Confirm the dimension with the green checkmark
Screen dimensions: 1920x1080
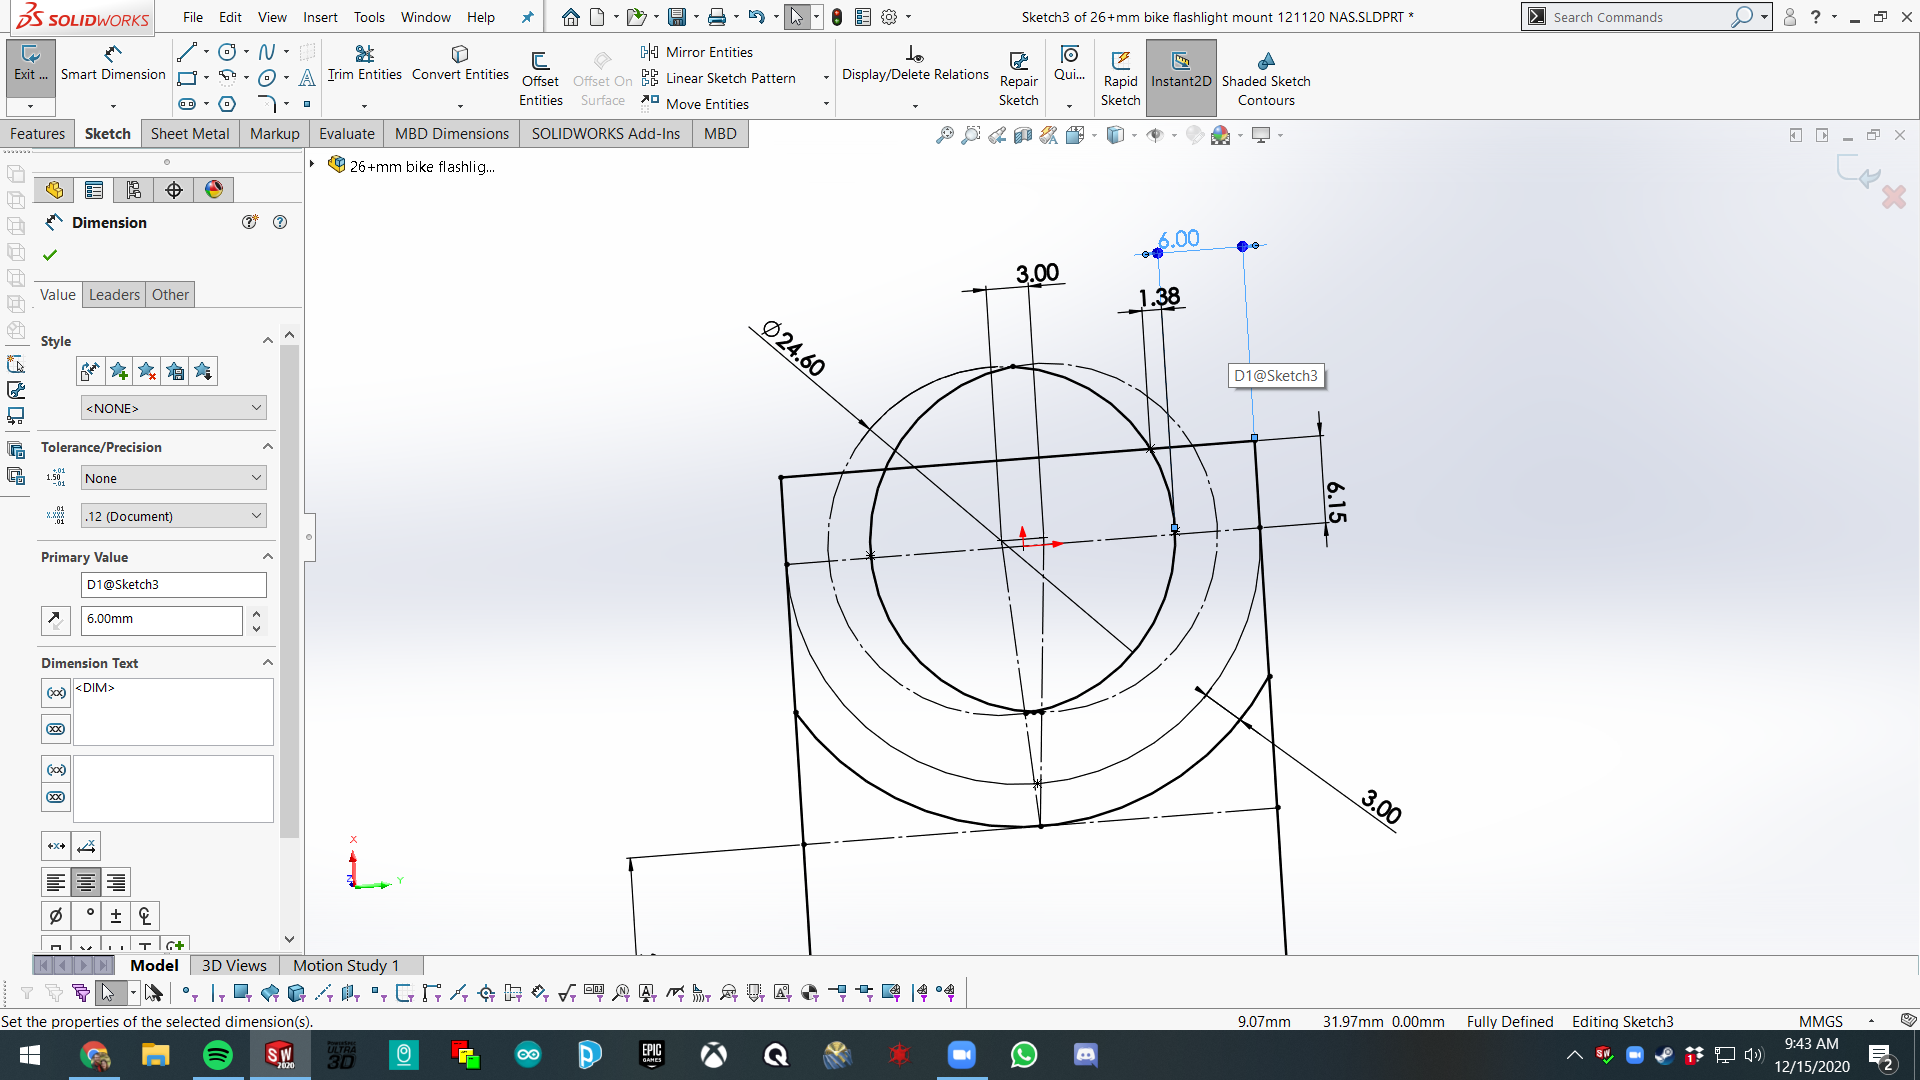click(50, 255)
